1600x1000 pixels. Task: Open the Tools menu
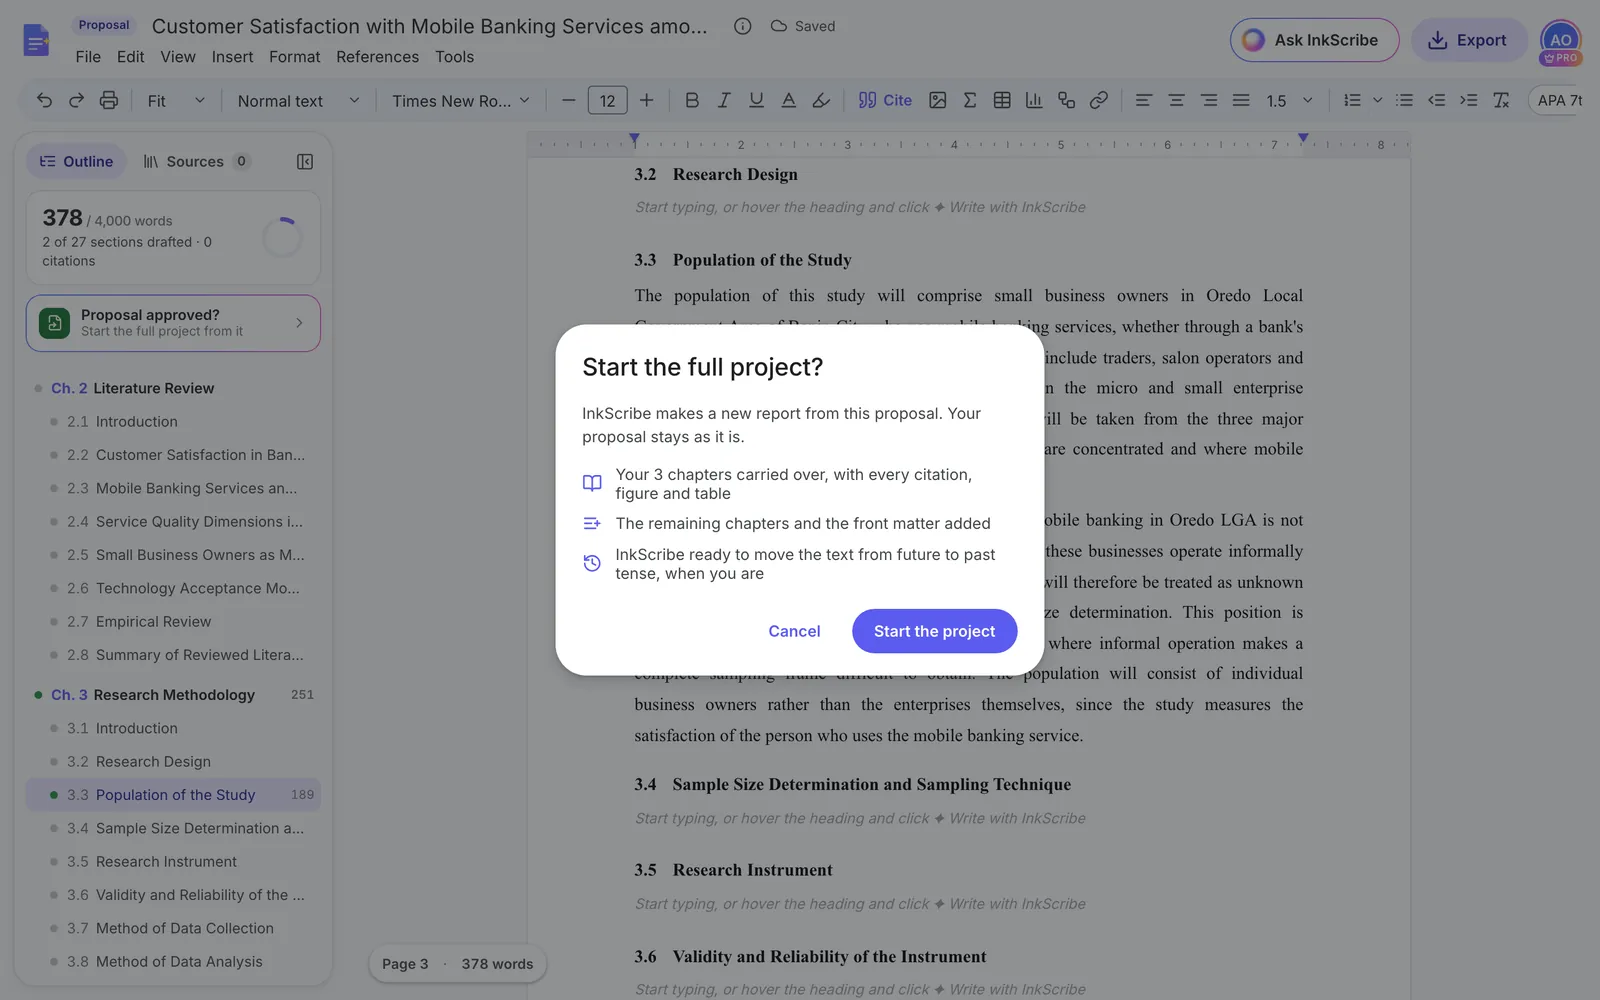[x=454, y=57]
